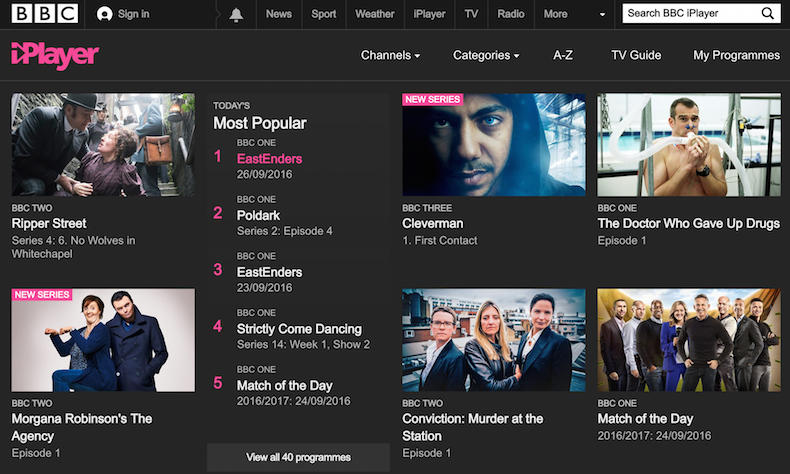The width and height of the screenshot is (790, 474).
Task: Open notifications bell icon
Action: click(x=236, y=15)
